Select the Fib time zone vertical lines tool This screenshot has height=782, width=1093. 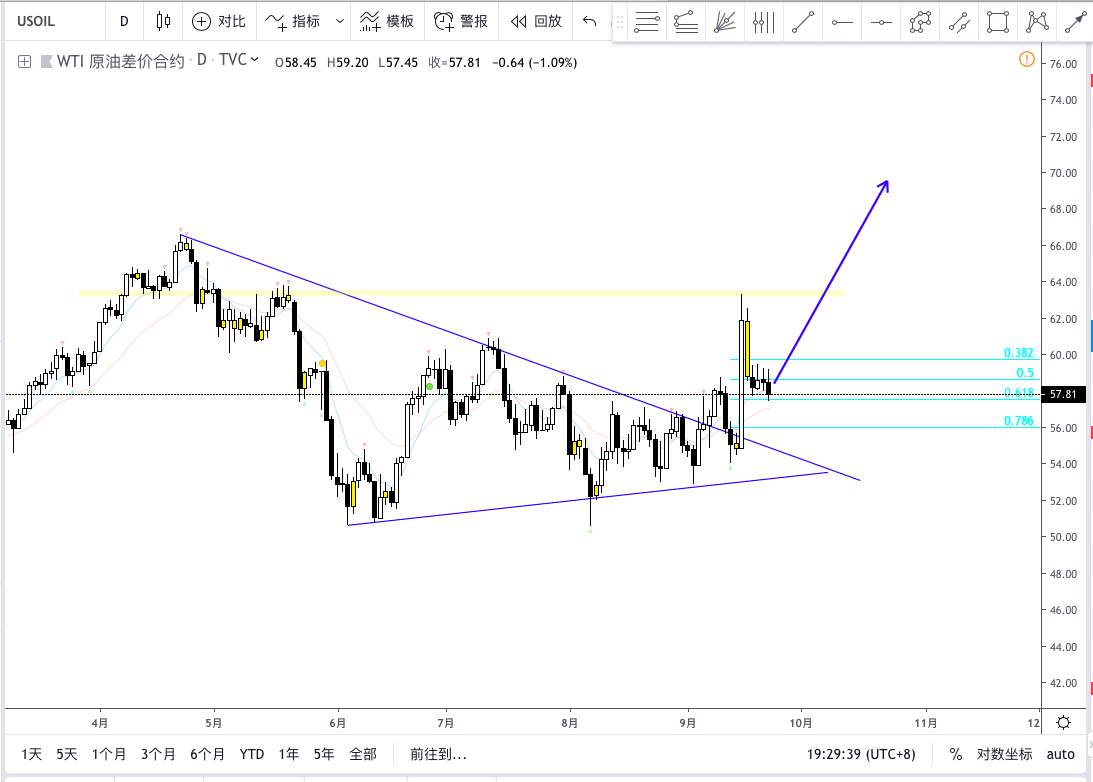click(x=764, y=22)
